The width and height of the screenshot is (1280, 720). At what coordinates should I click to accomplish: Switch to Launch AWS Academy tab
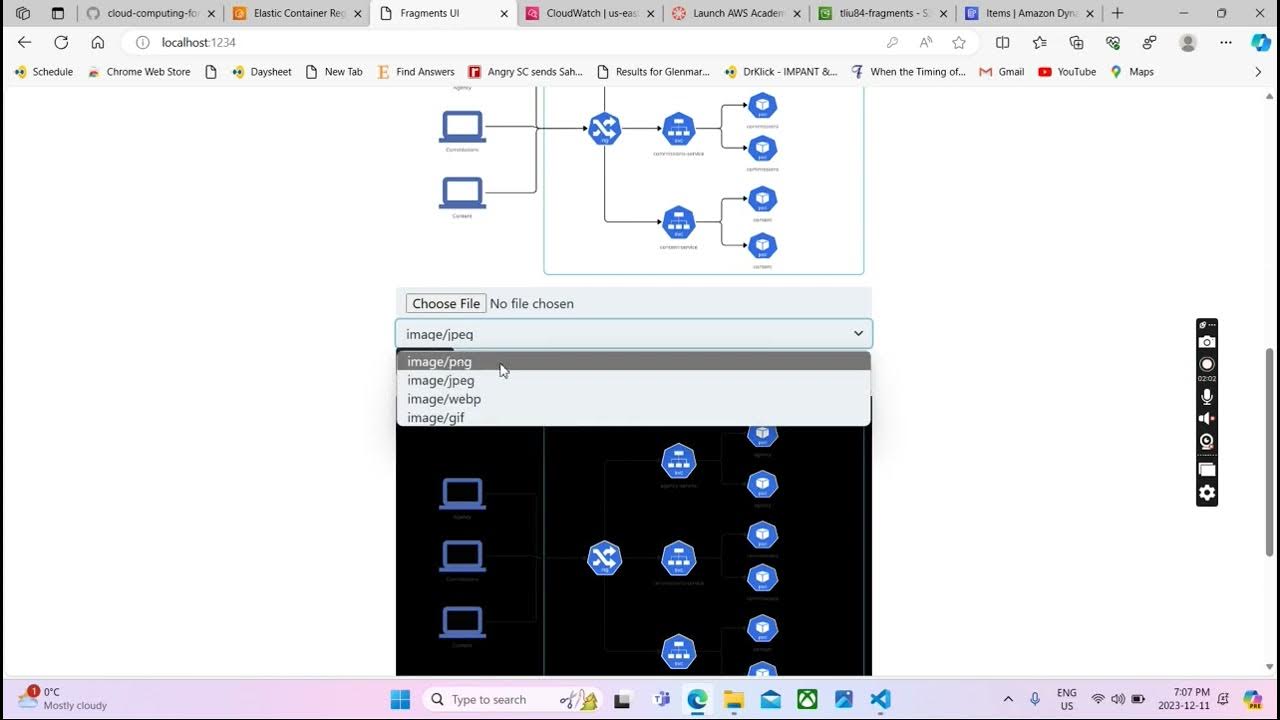click(737, 13)
